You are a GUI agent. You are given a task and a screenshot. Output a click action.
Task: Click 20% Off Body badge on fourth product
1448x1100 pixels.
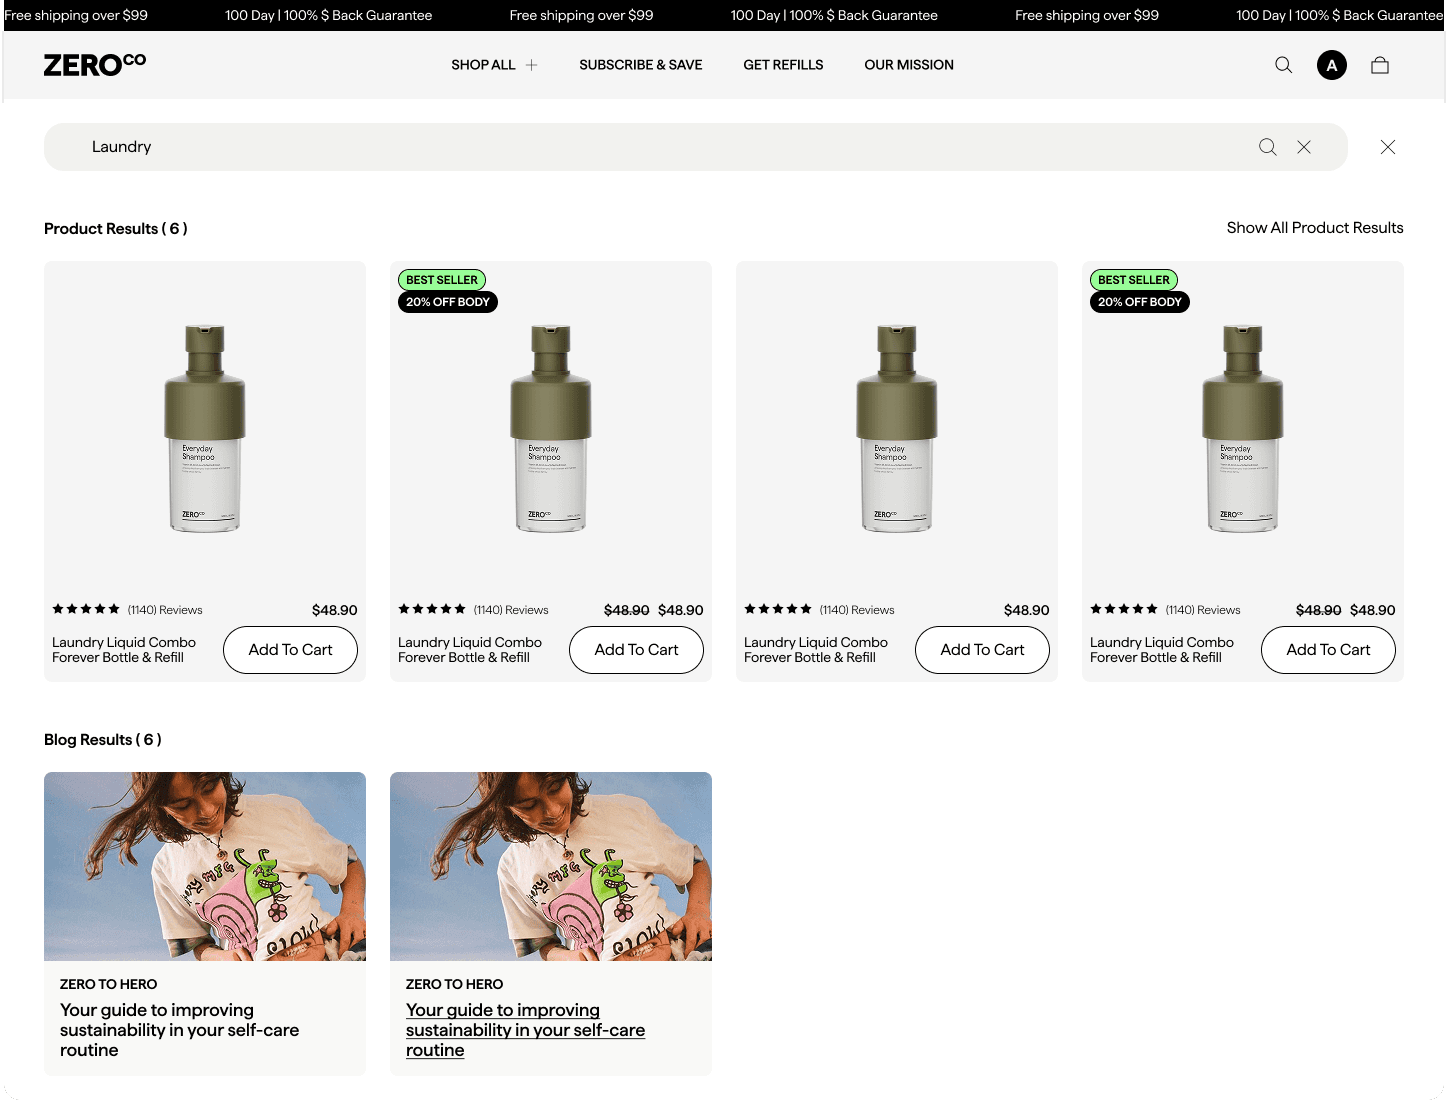click(x=1140, y=302)
